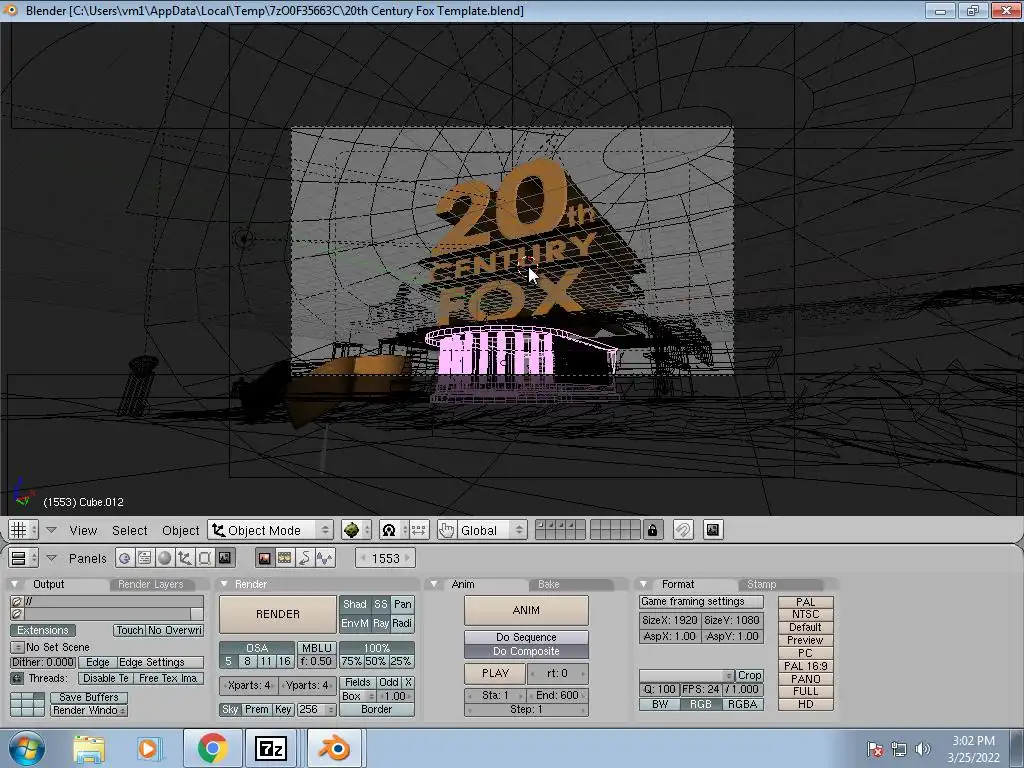Select the Scene context icon
The width and height of the screenshot is (1024, 768).
tap(225, 558)
